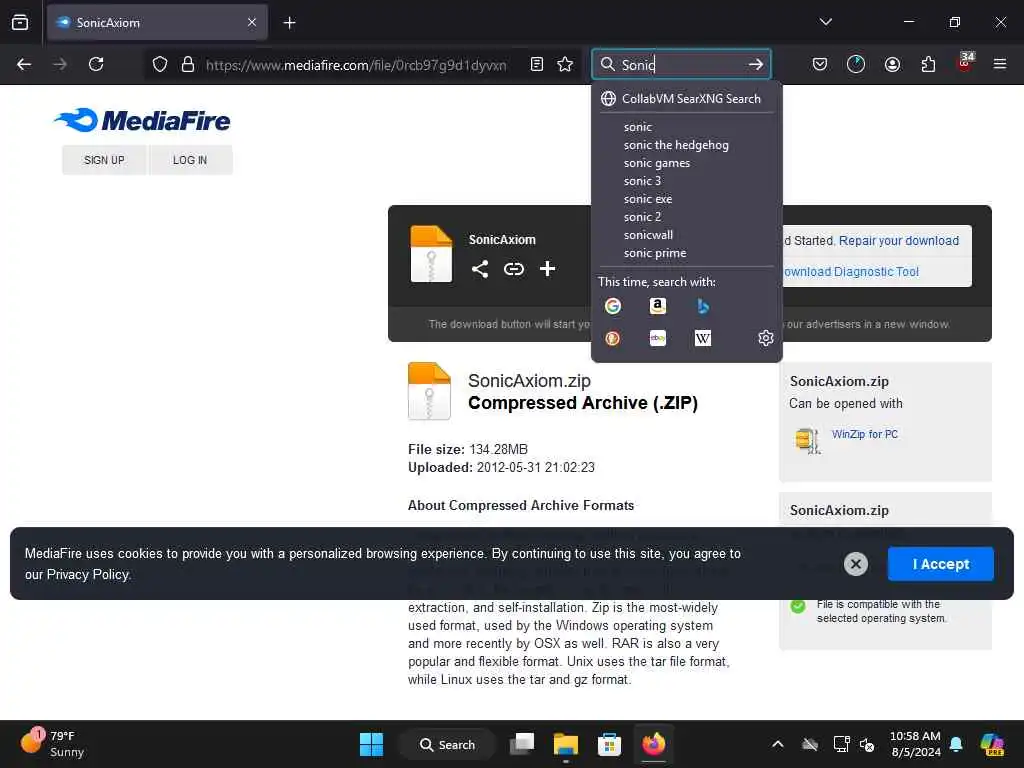Viewport: 1024px width, 768px height.
Task: Open the notification bell icon
Action: pyautogui.click(x=956, y=744)
